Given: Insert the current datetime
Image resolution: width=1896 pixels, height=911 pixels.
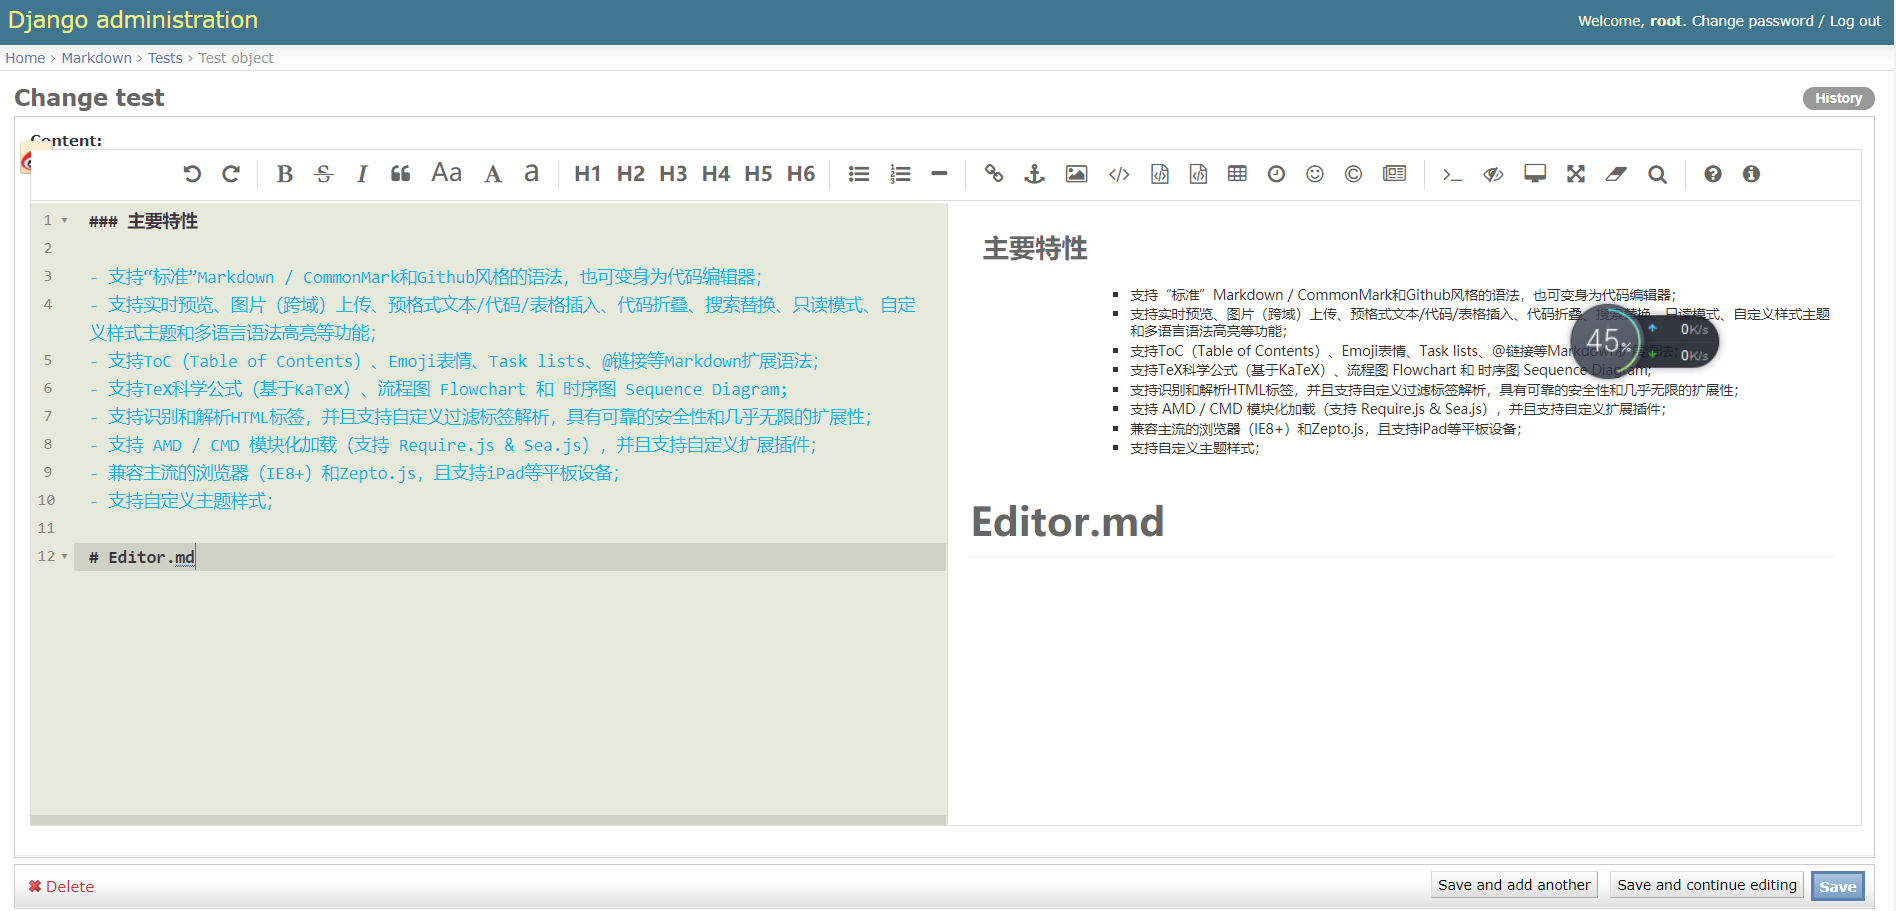Looking at the screenshot, I should click(1276, 174).
